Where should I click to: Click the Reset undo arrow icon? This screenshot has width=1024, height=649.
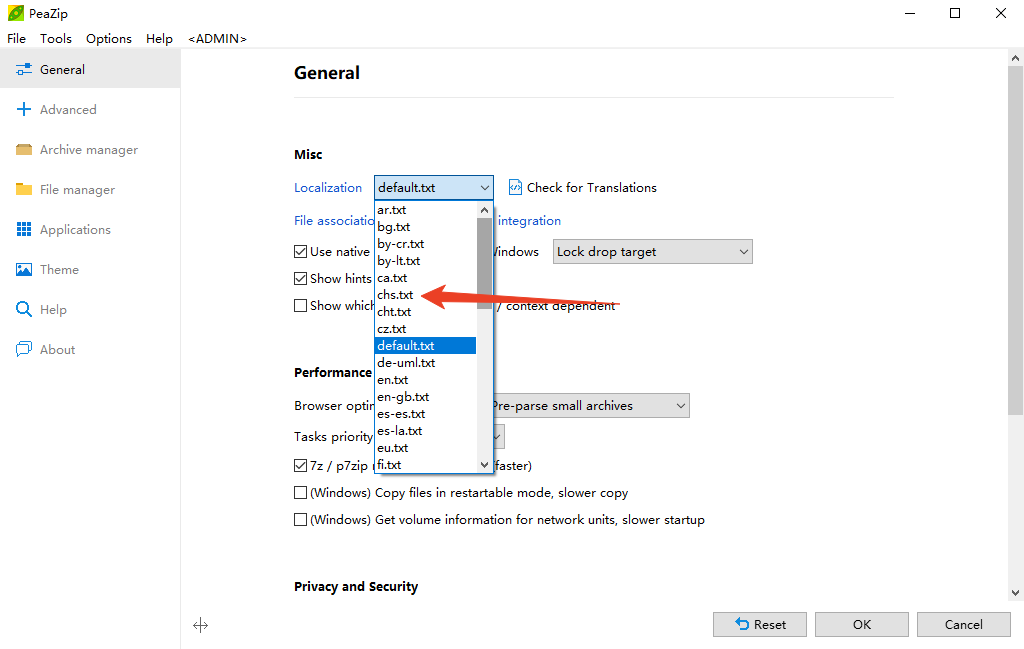pyautogui.click(x=742, y=624)
